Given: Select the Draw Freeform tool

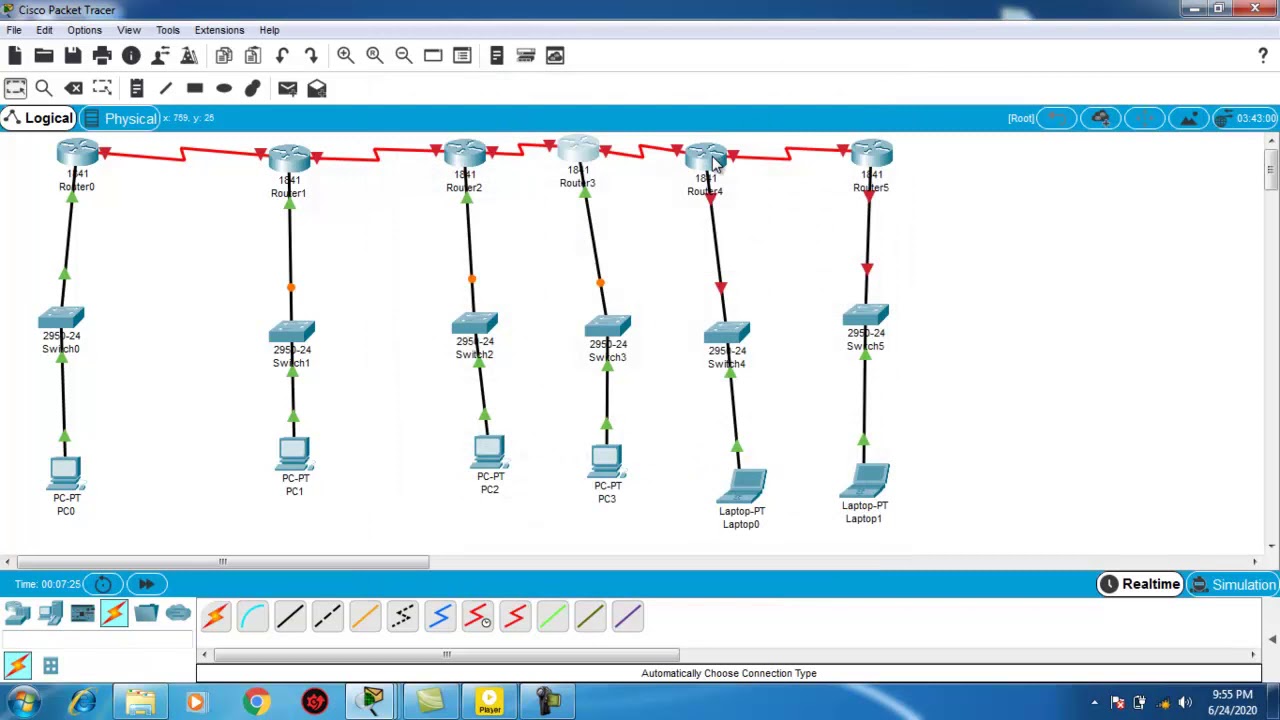Looking at the screenshot, I should pos(253,89).
